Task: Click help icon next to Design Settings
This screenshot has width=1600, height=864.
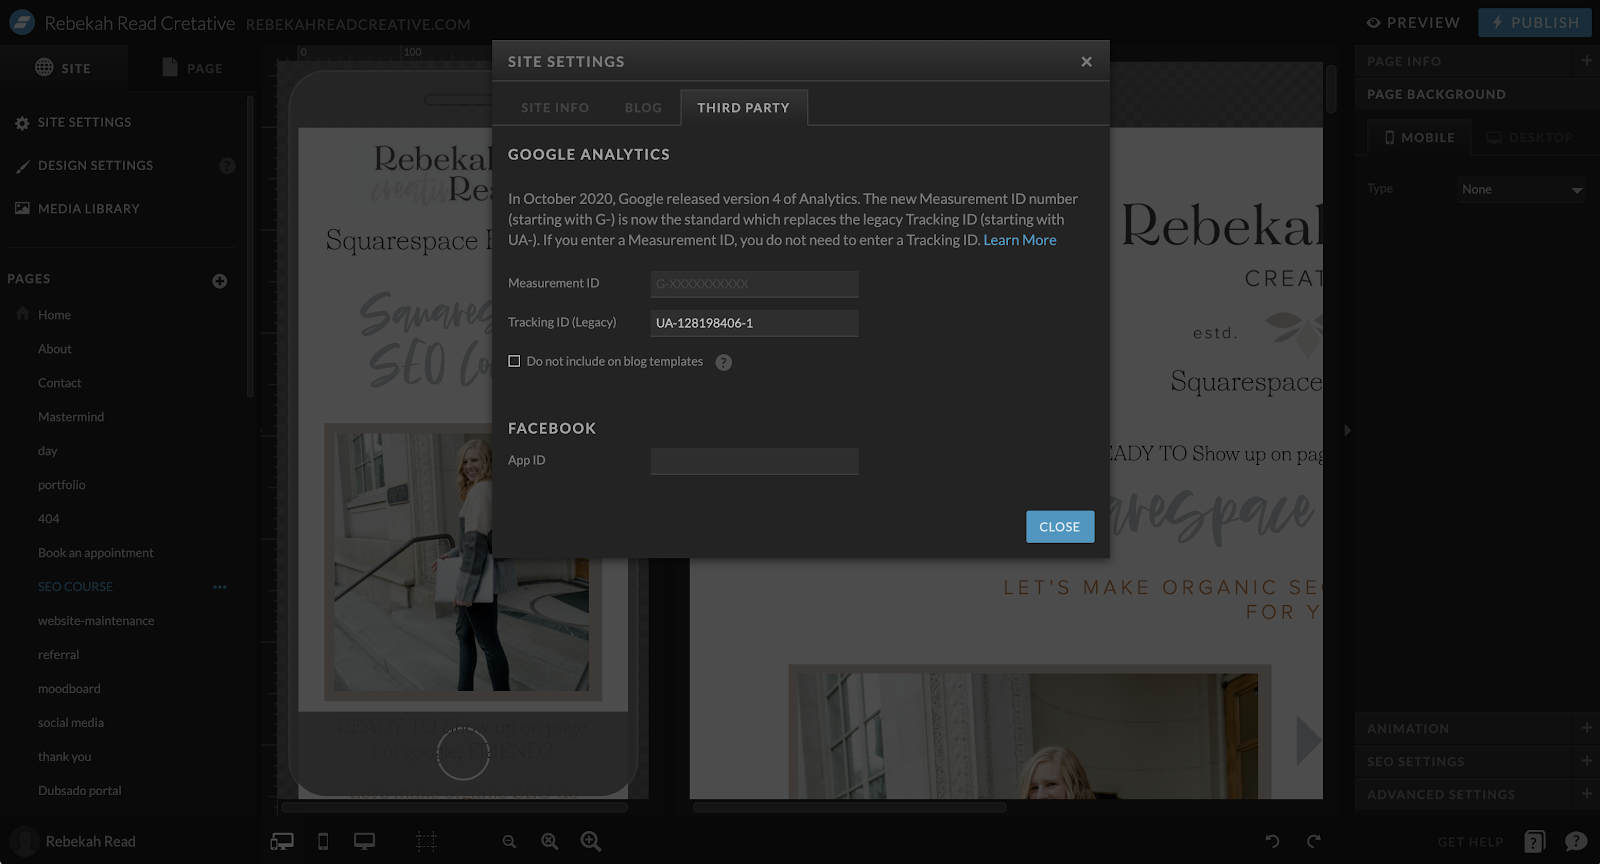Action: [x=227, y=166]
